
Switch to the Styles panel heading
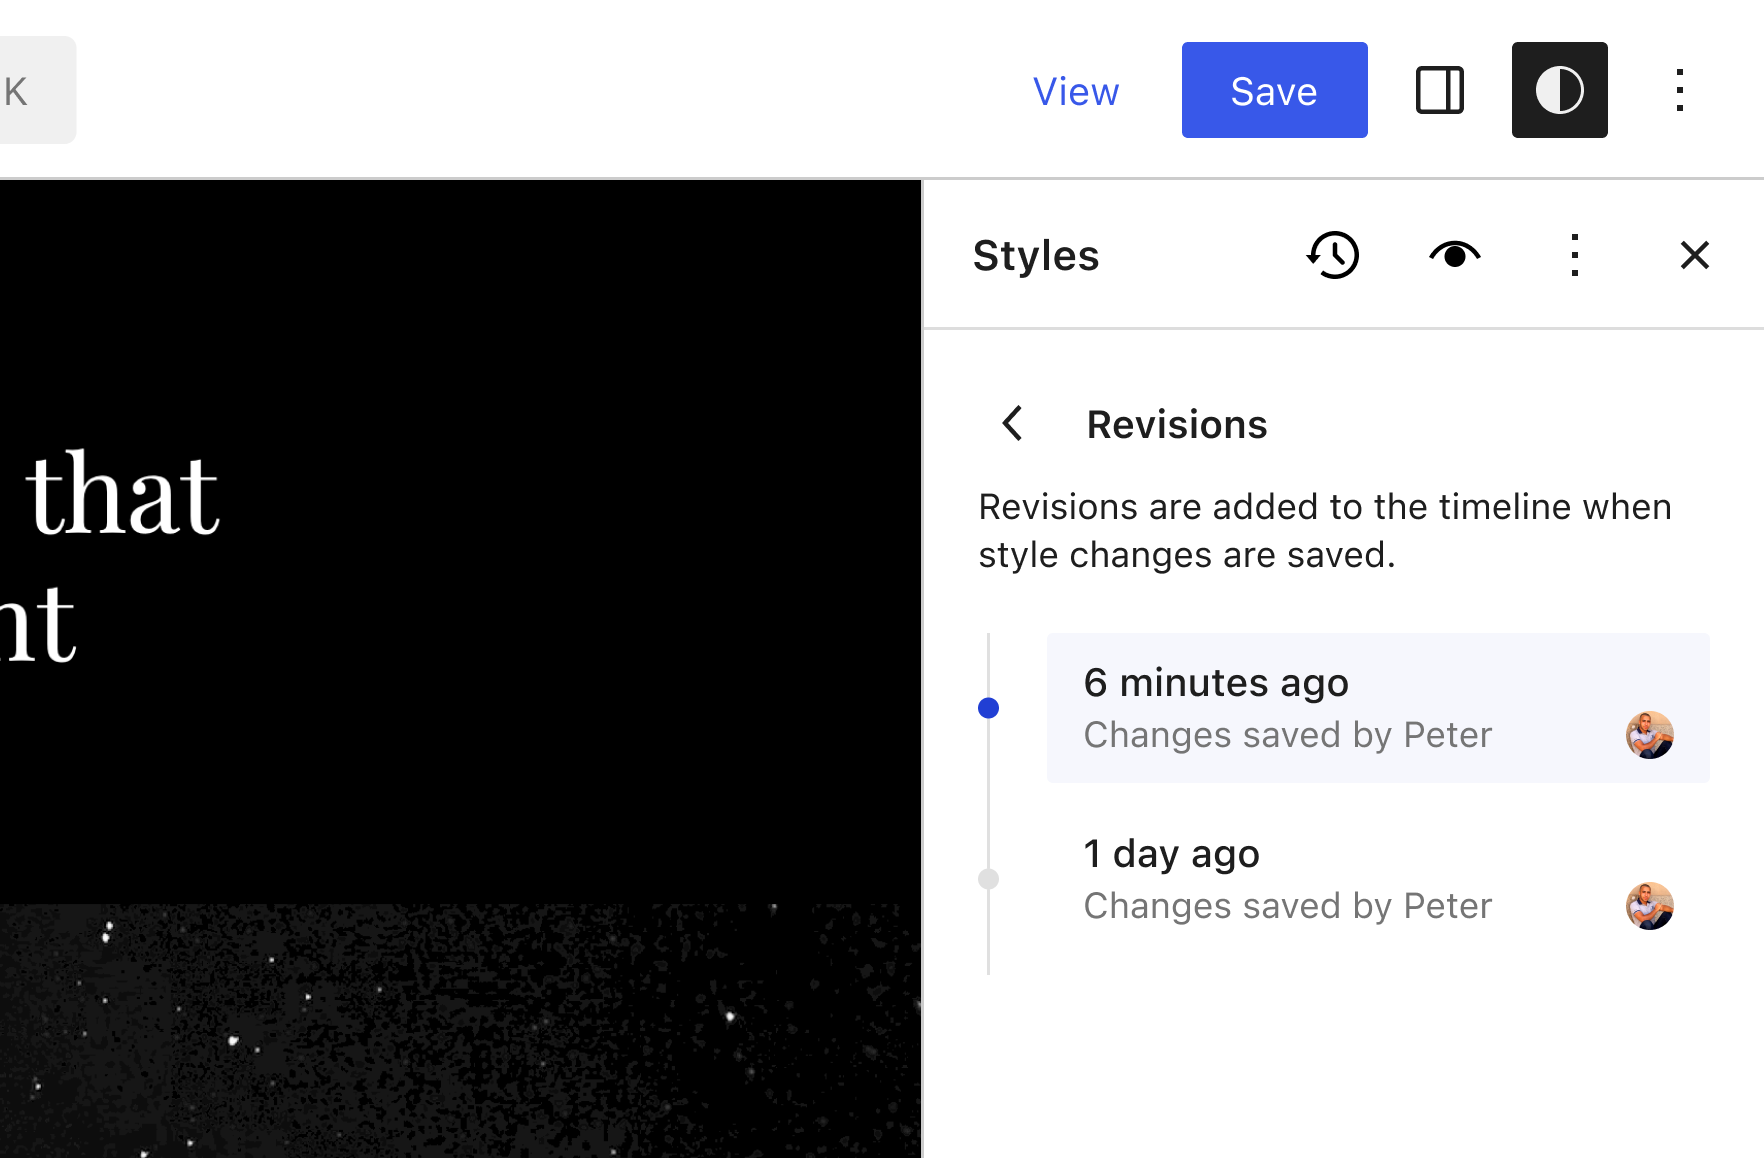click(1036, 255)
